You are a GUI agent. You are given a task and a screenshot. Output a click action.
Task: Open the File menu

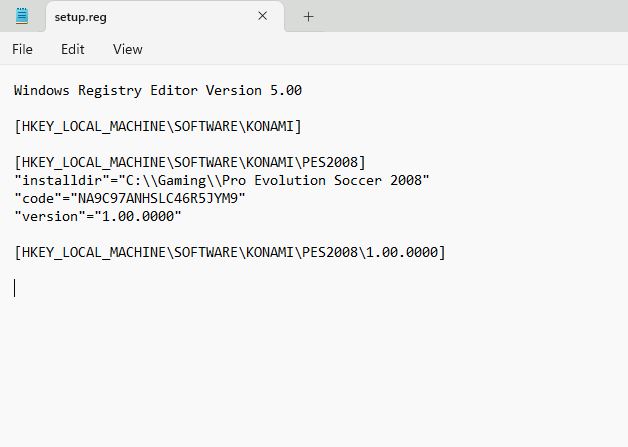(22, 49)
